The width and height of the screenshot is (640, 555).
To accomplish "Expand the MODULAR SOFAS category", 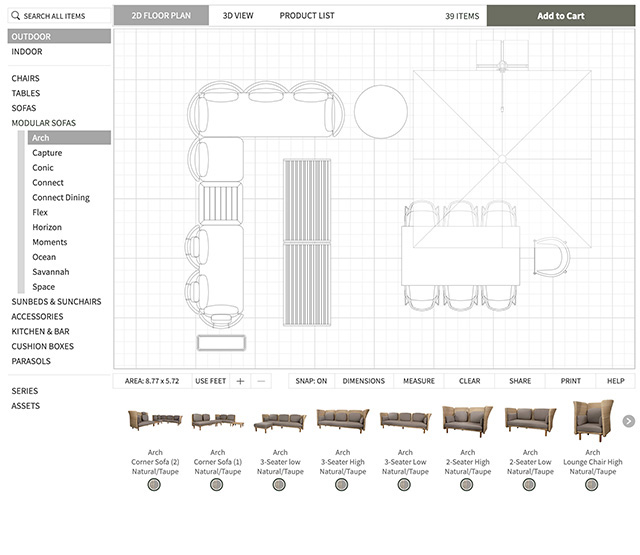I will coord(43,123).
